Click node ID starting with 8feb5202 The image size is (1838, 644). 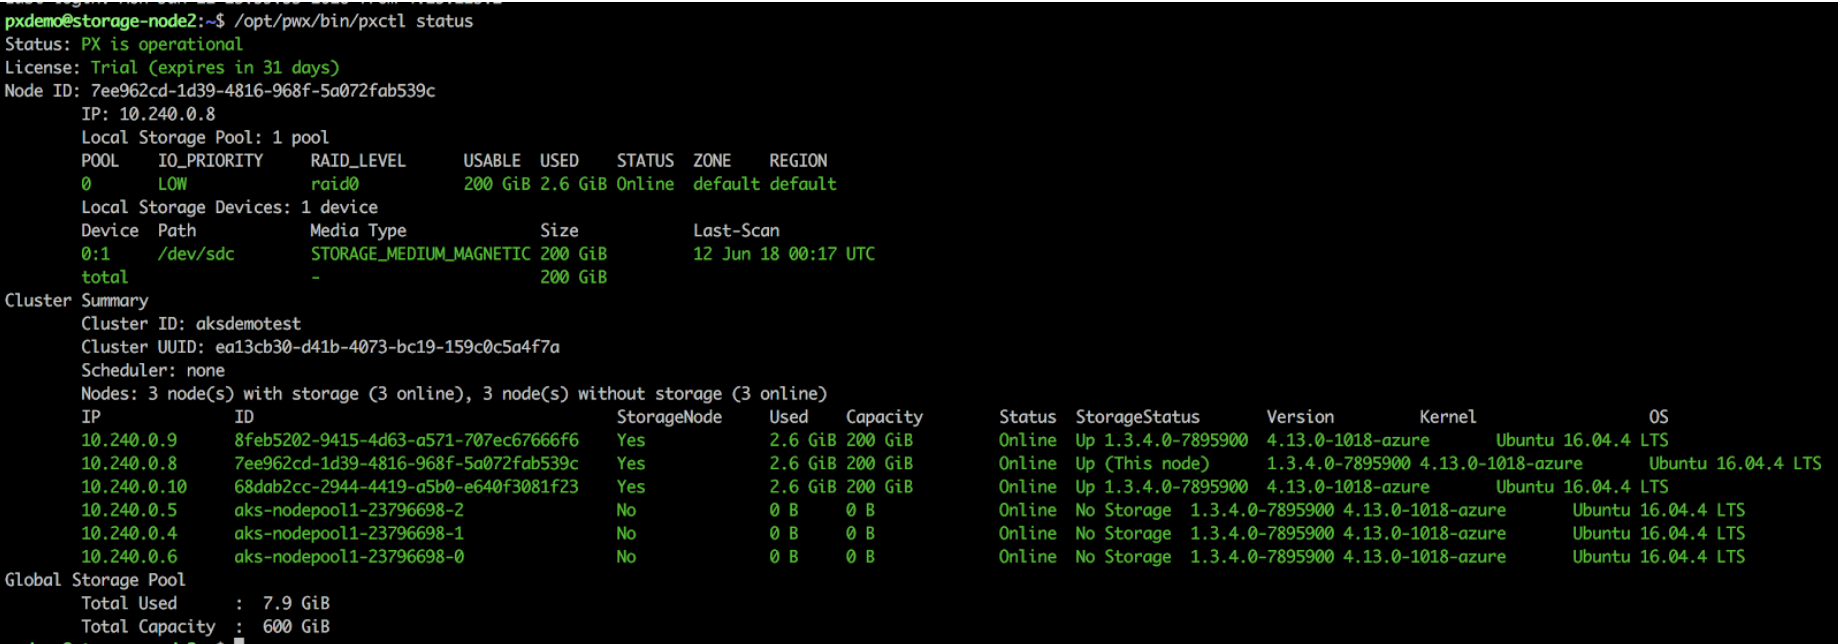click(406, 440)
